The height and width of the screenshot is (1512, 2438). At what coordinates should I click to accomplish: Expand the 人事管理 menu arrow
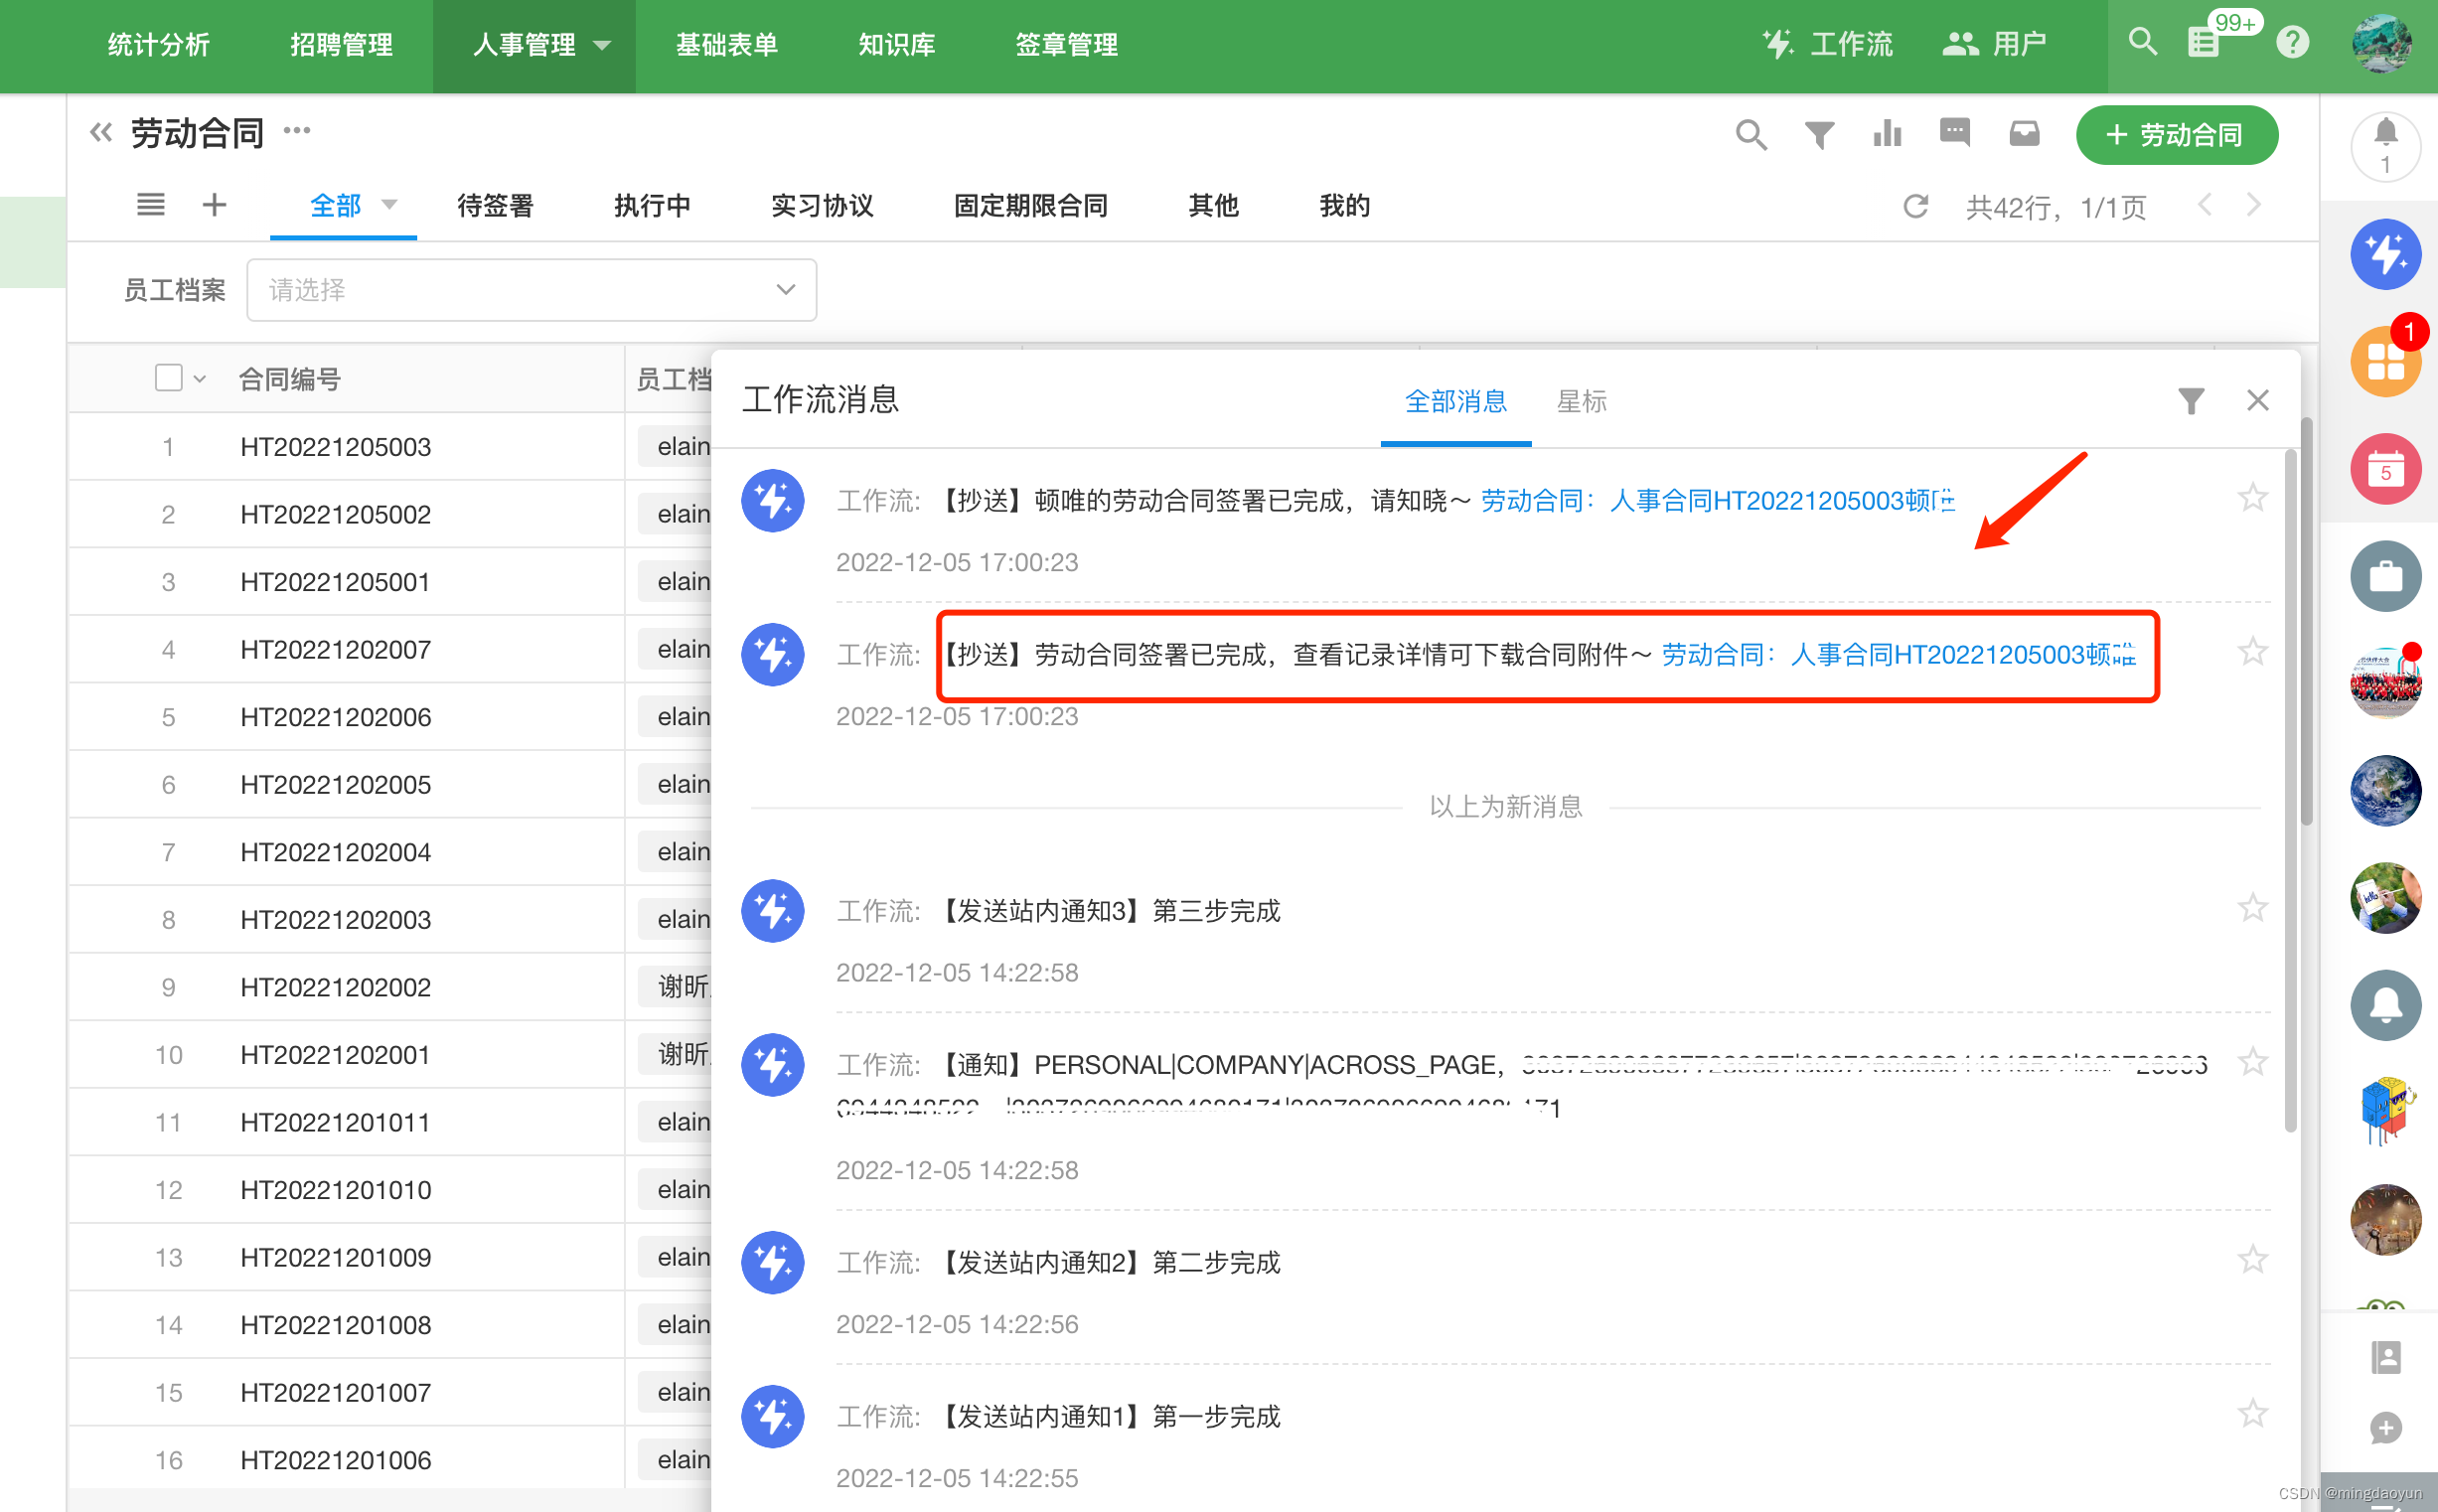pyautogui.click(x=602, y=45)
